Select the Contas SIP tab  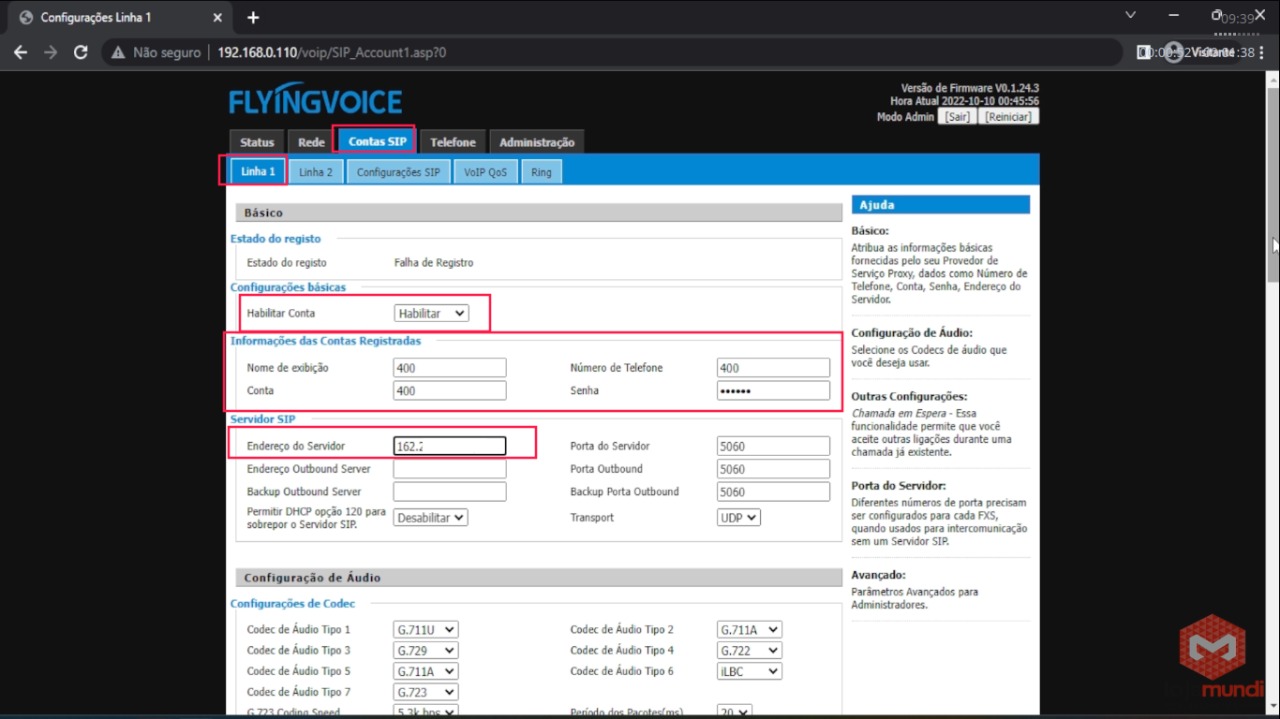click(377, 141)
